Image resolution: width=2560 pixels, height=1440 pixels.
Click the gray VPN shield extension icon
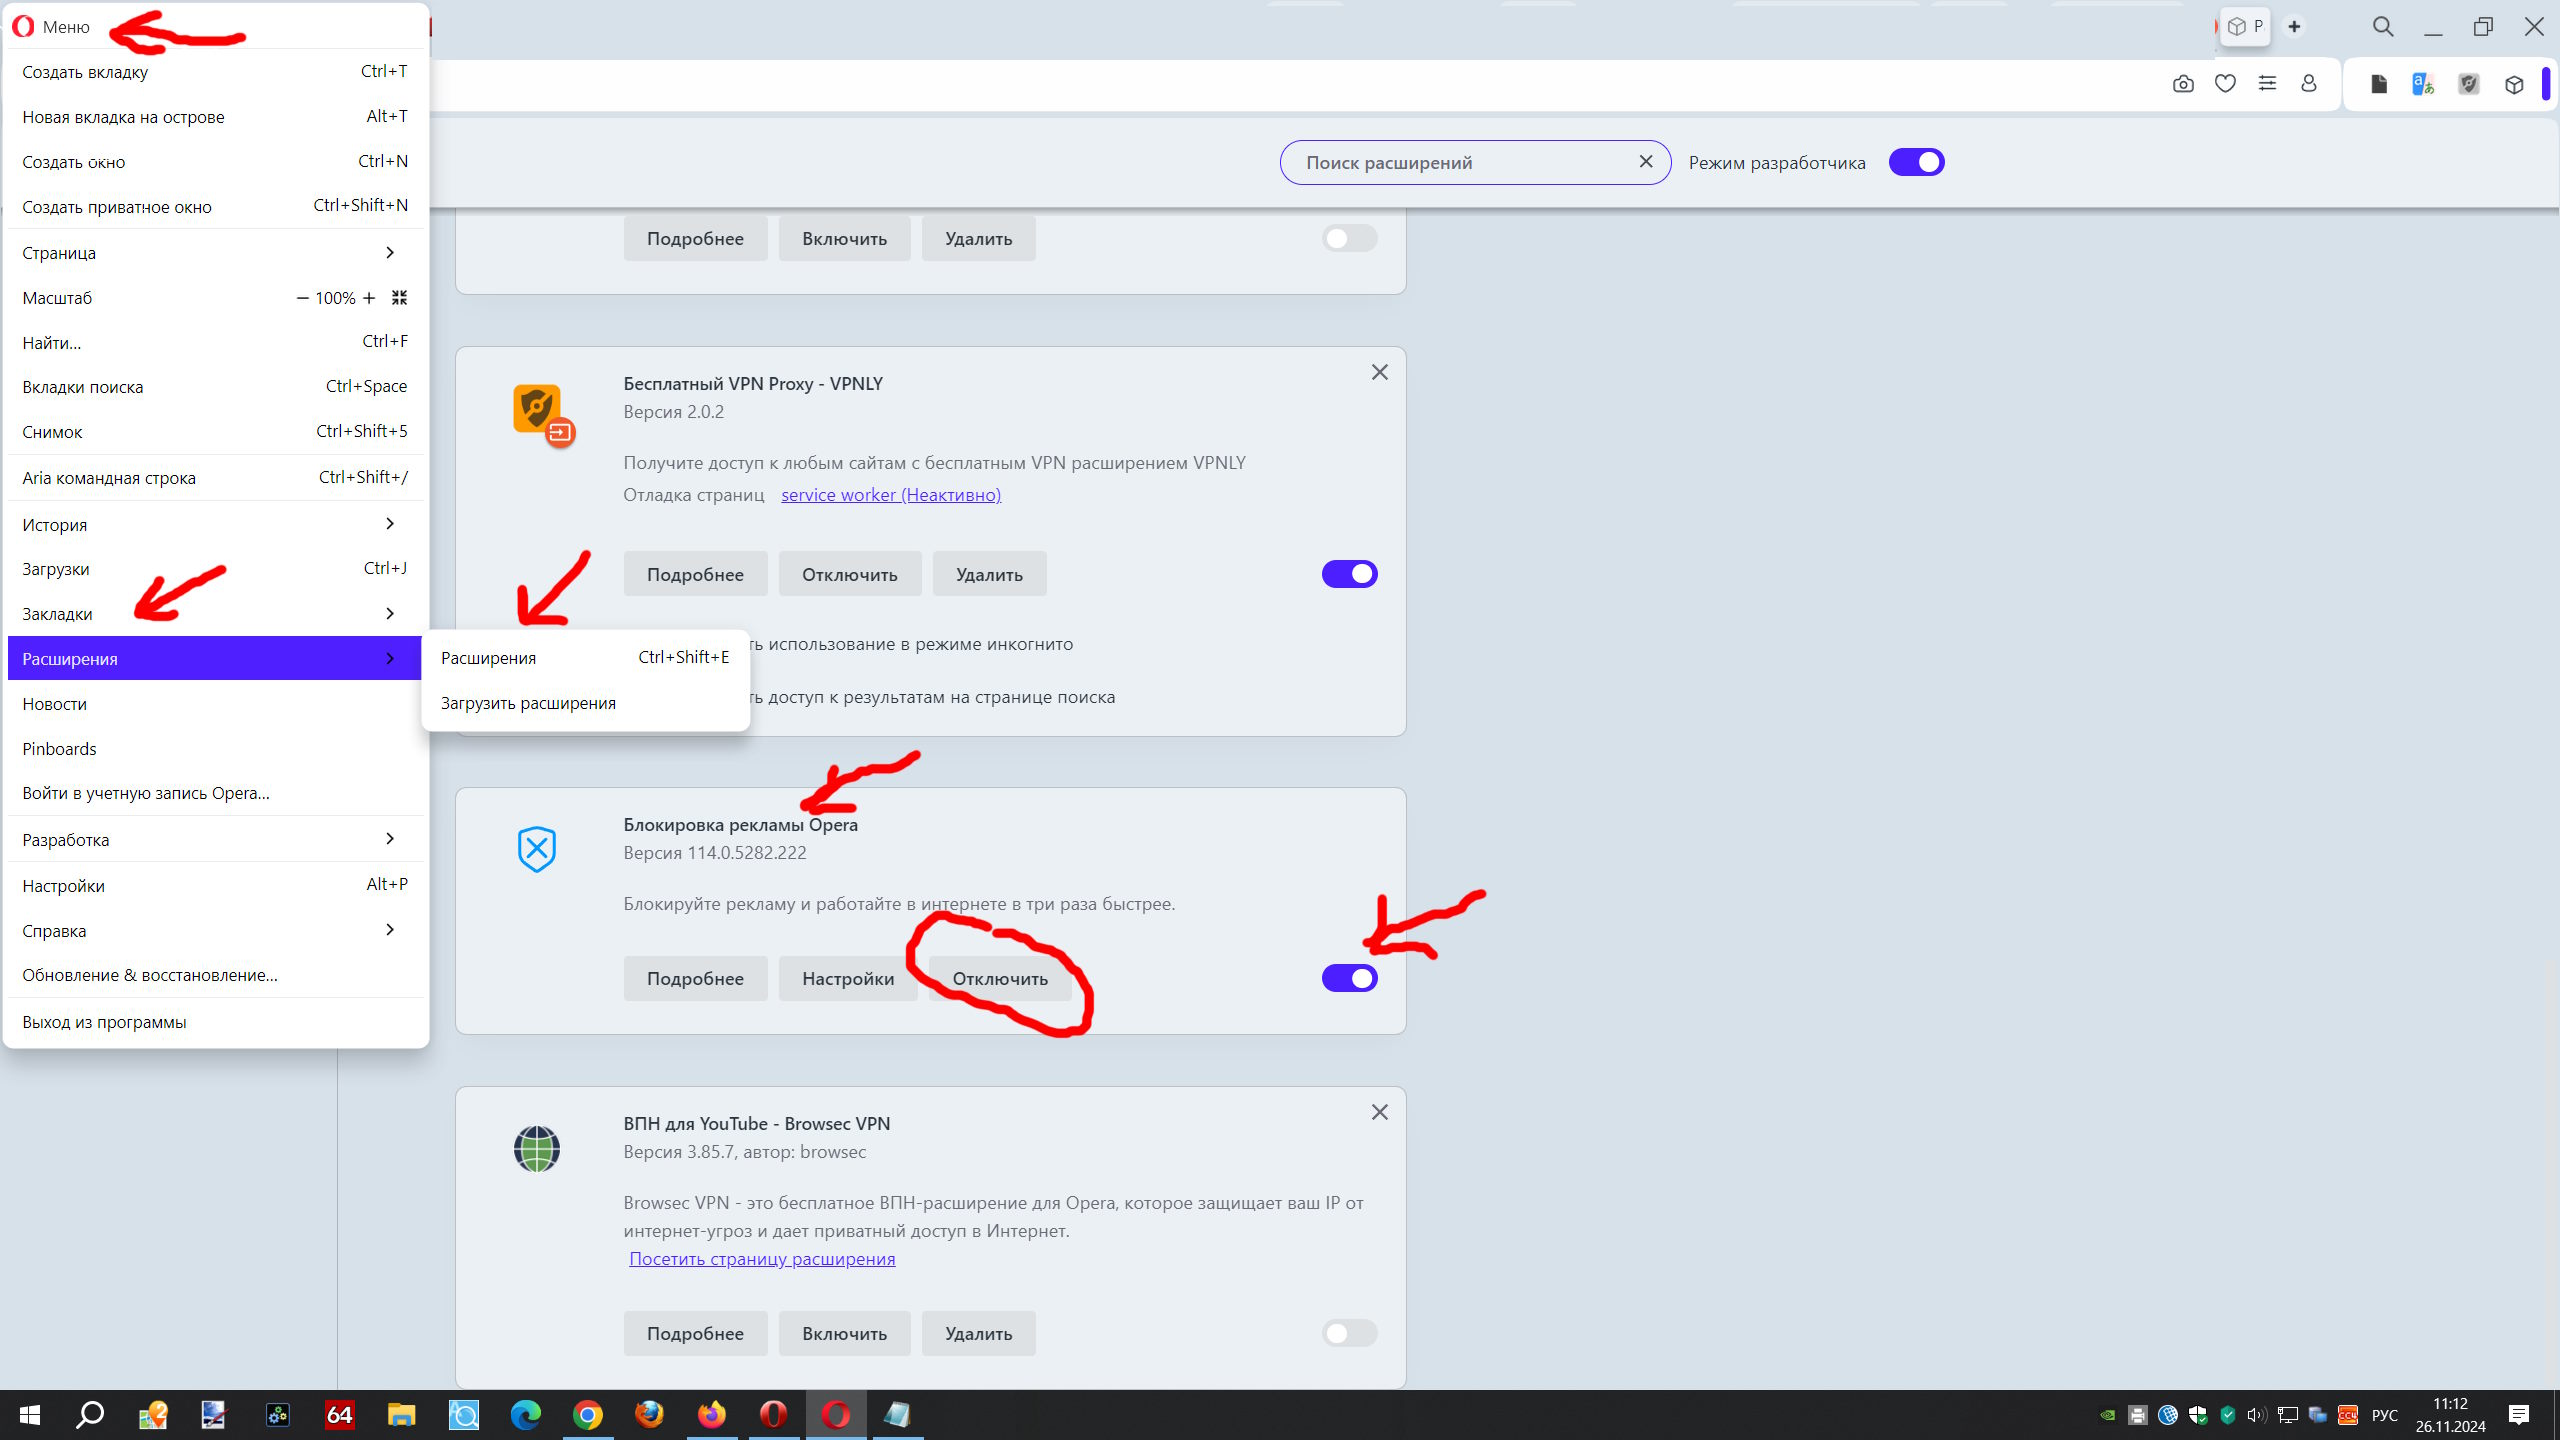click(2469, 84)
